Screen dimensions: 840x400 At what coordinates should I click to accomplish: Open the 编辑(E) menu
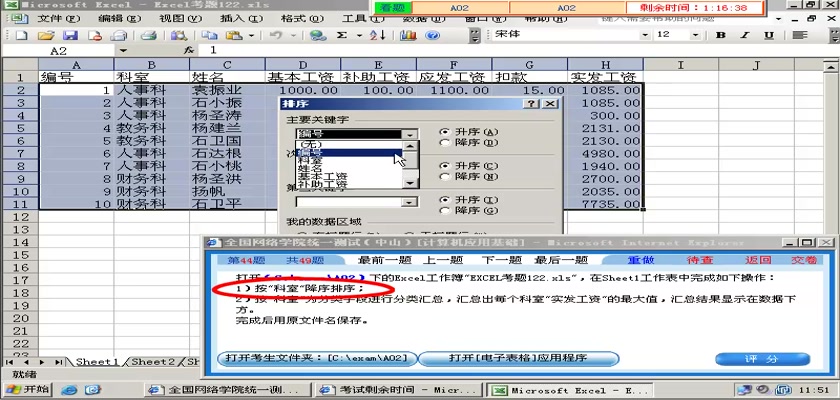(x=119, y=19)
